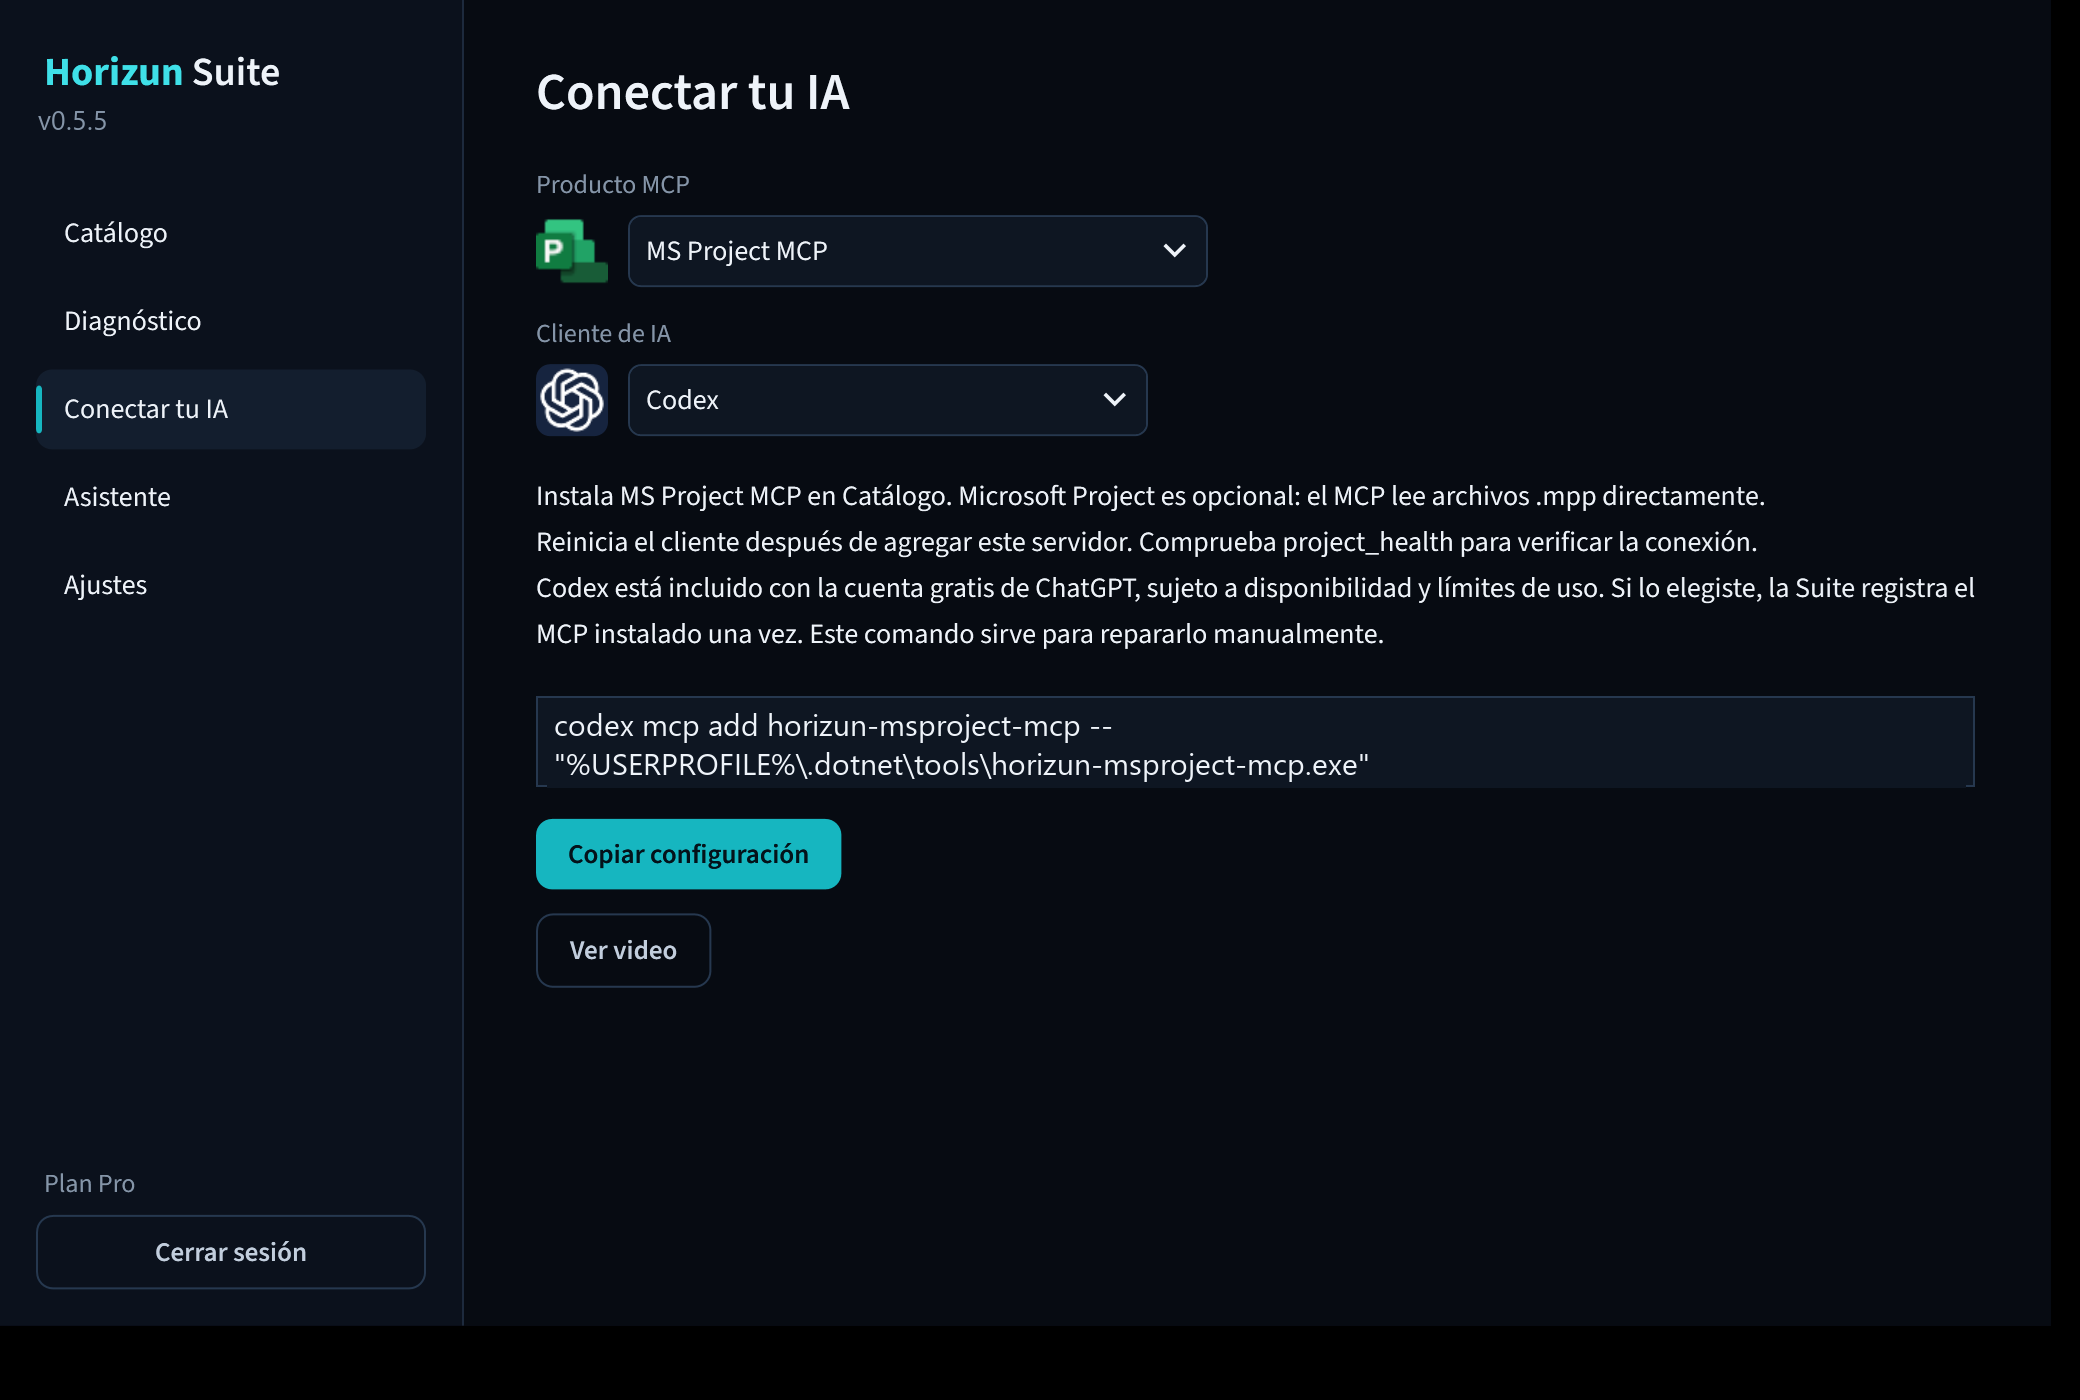Screen dimensions: 2080x1400
Task: Go to Catálogo in the sidebar
Action: (231, 233)
